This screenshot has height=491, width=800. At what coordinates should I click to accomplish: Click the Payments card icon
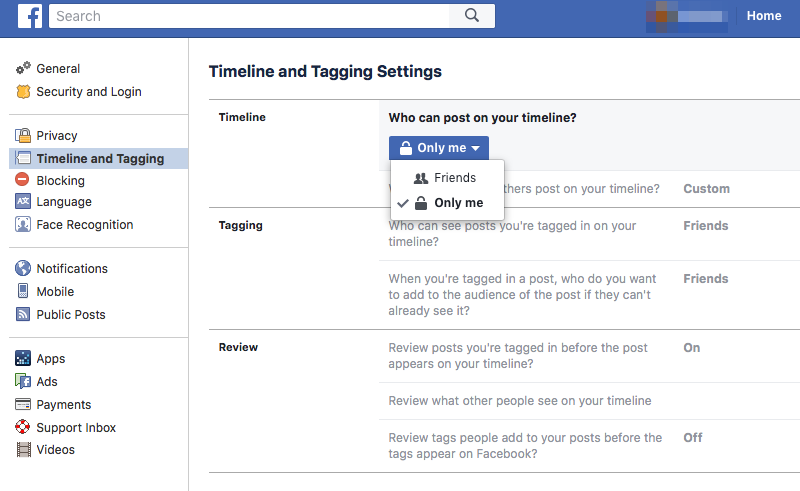[23, 404]
